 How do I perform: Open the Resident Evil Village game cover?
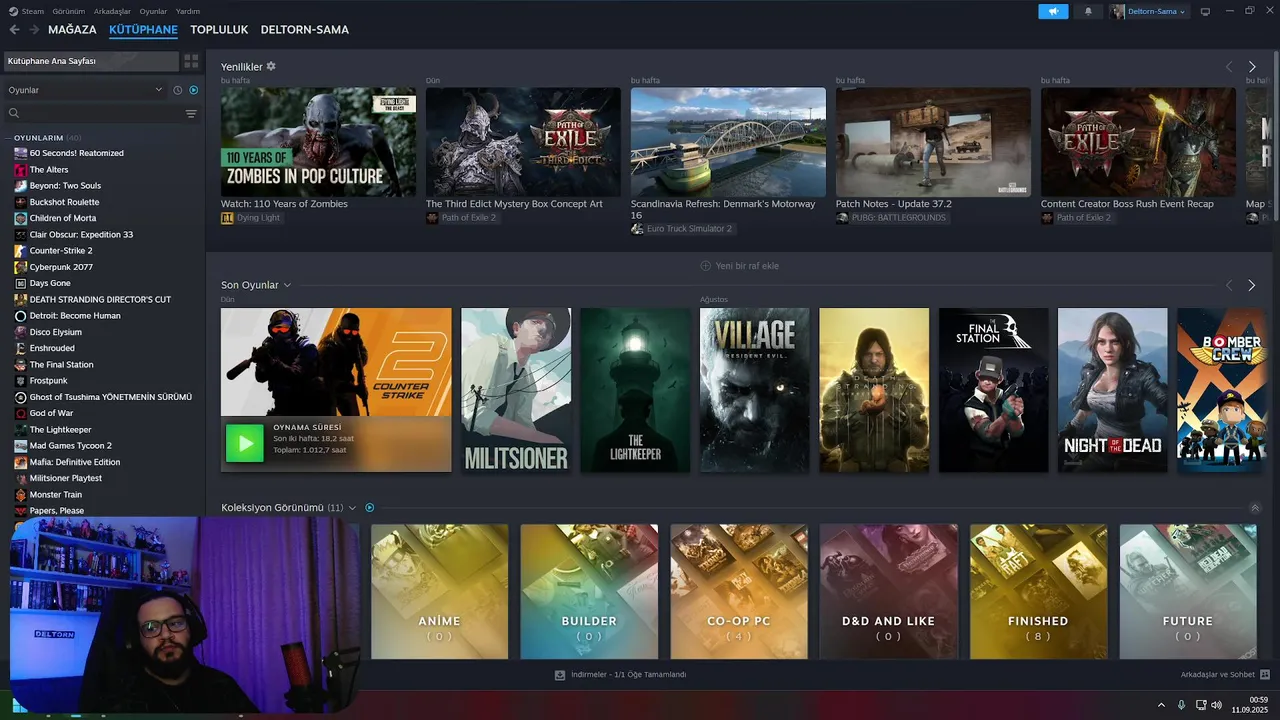coord(755,390)
